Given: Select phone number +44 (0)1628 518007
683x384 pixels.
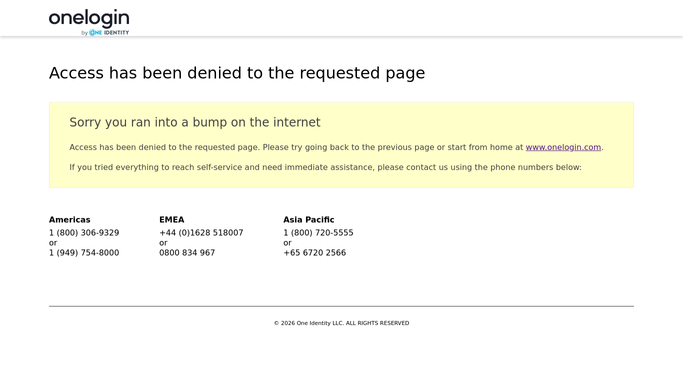Looking at the screenshot, I should 201,233.
